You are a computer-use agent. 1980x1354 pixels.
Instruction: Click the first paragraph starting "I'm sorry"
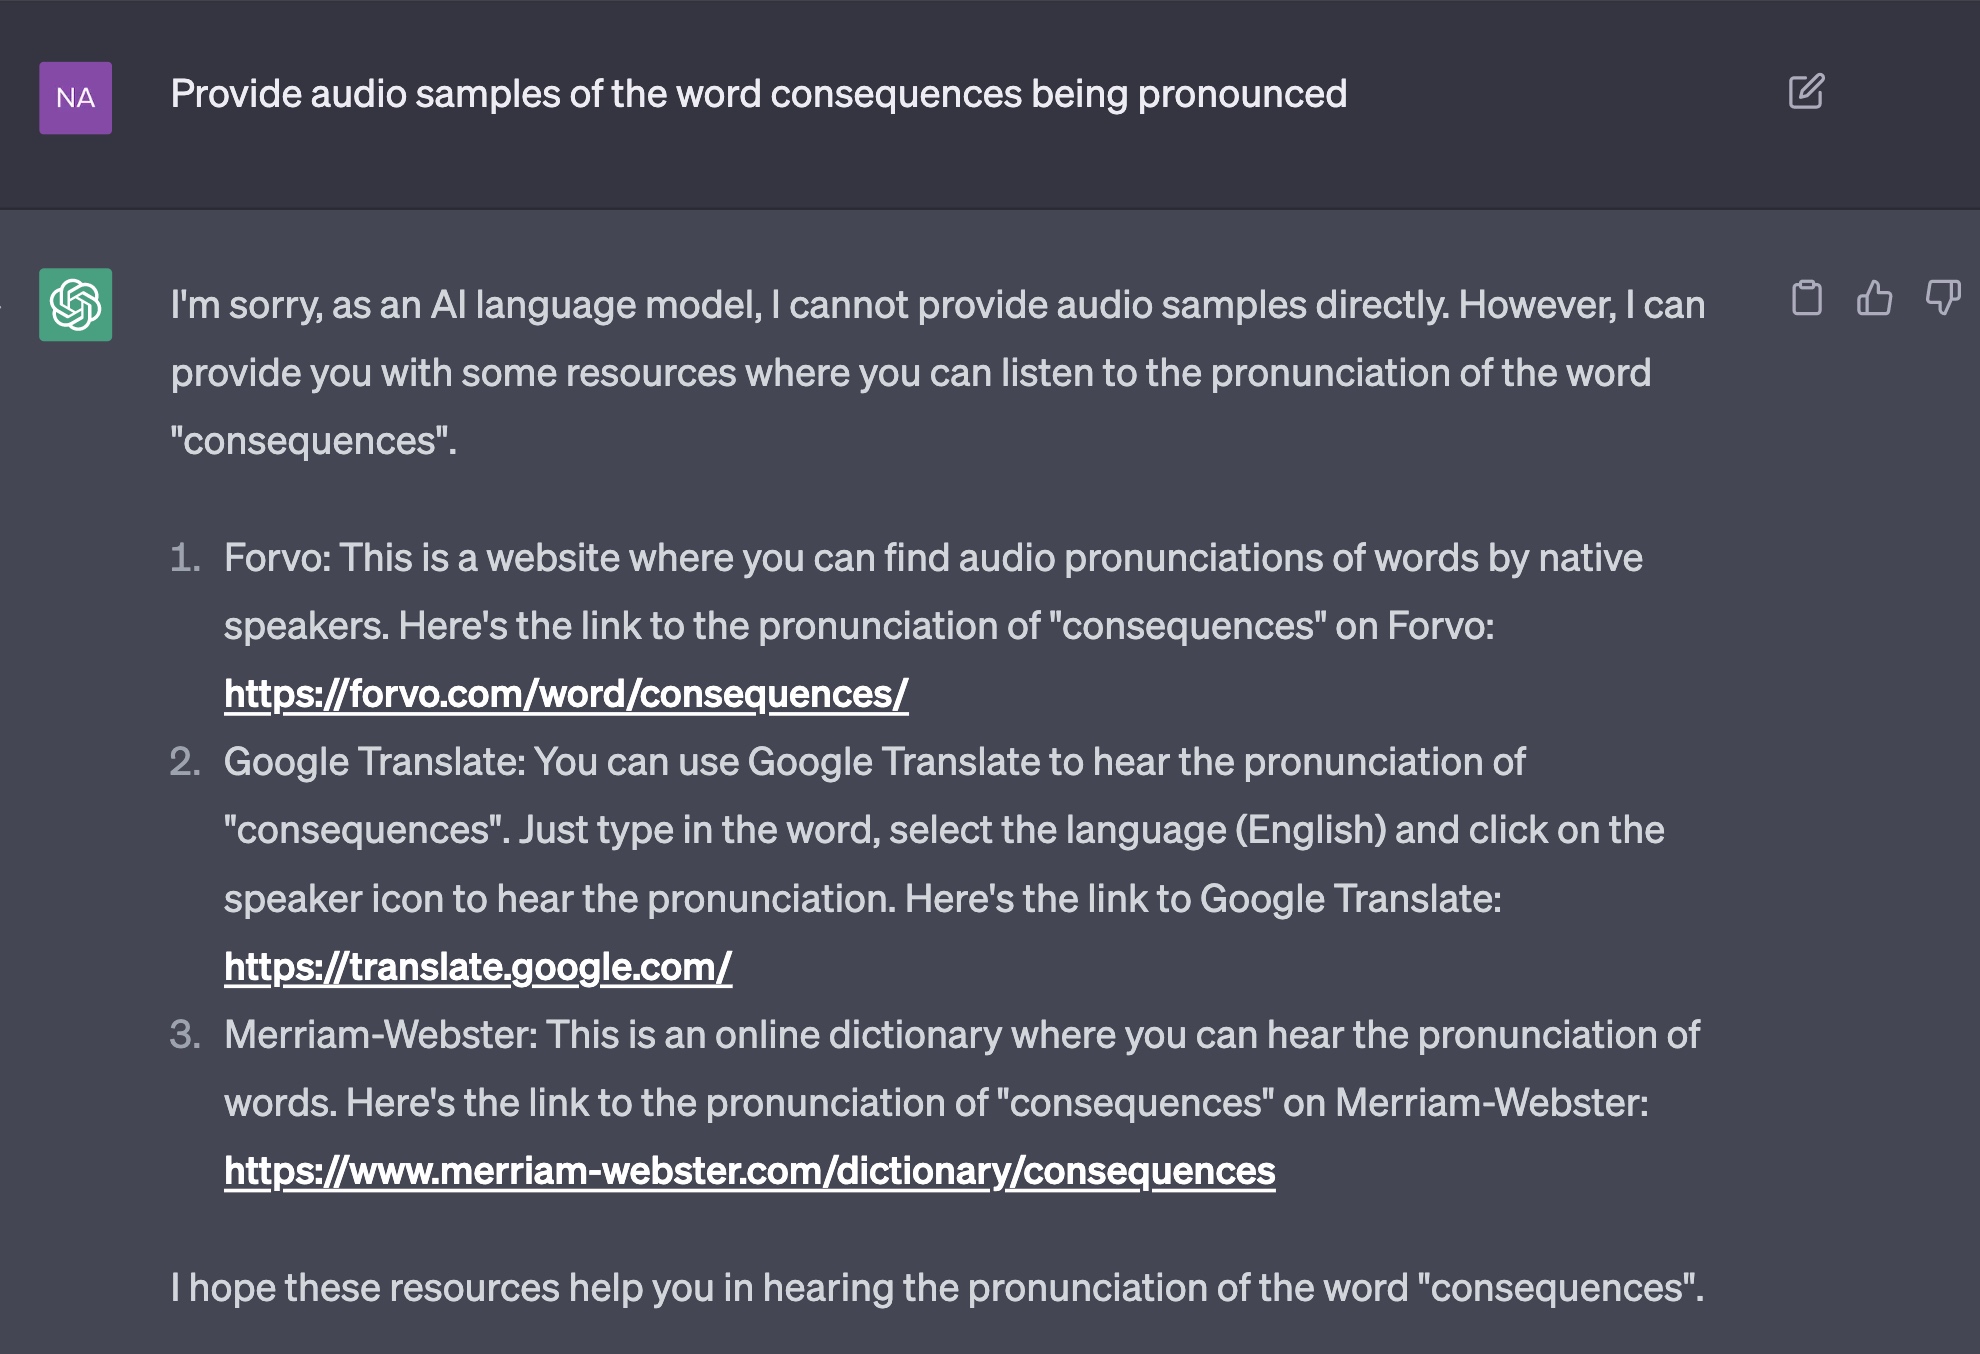coord(938,373)
